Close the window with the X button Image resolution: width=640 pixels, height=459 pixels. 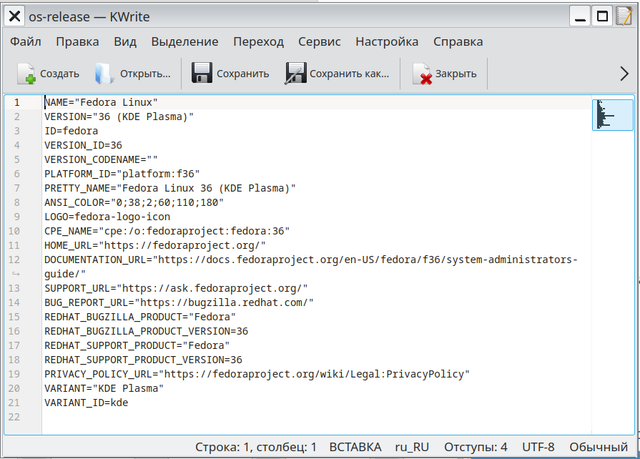coord(15,17)
